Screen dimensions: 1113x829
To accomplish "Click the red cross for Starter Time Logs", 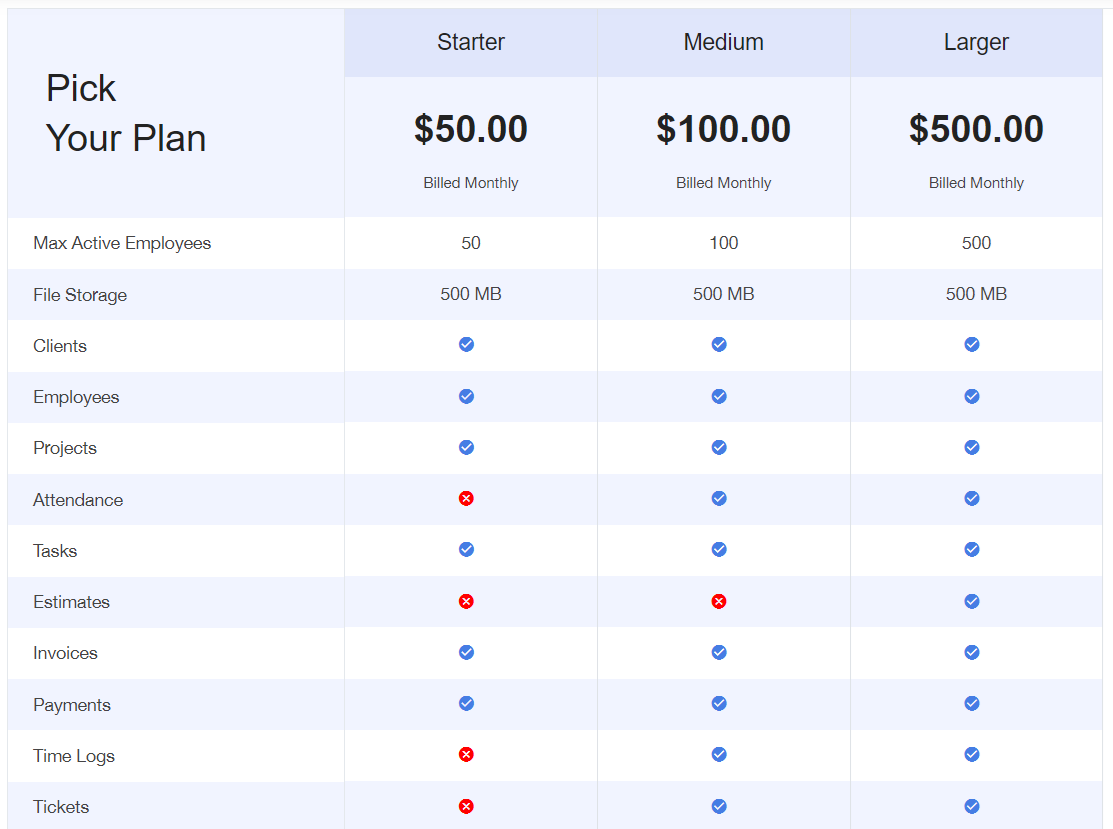I will 466,754.
